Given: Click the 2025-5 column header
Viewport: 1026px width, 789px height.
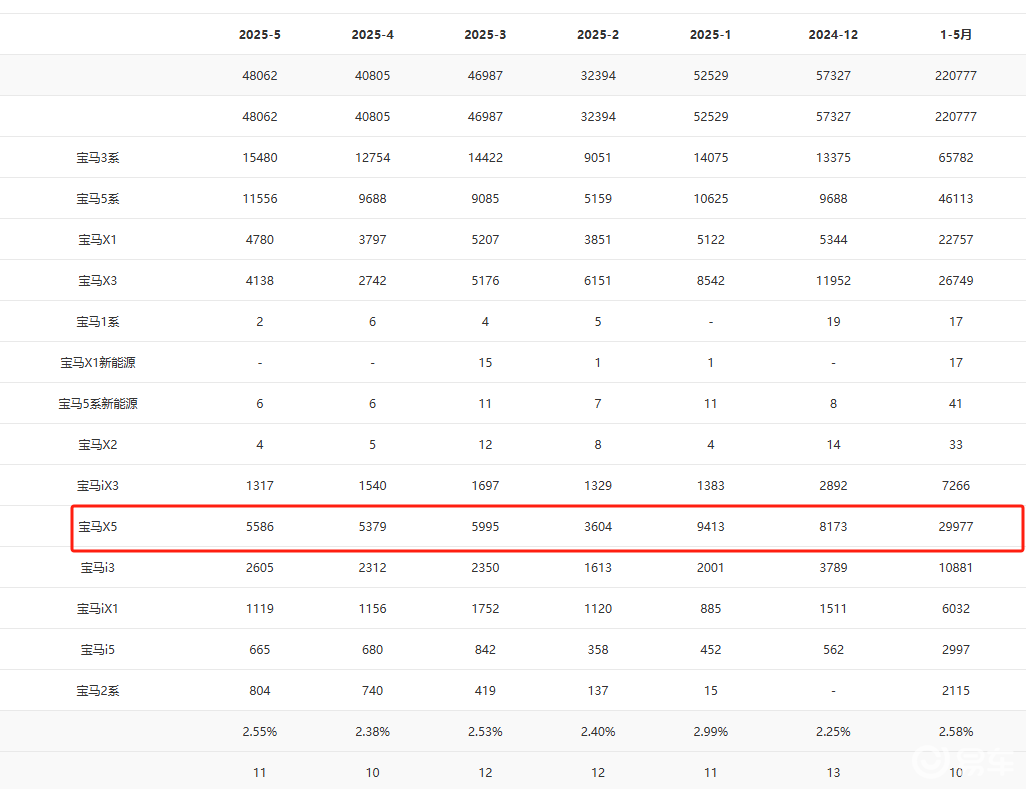Looking at the screenshot, I should click(x=260, y=35).
